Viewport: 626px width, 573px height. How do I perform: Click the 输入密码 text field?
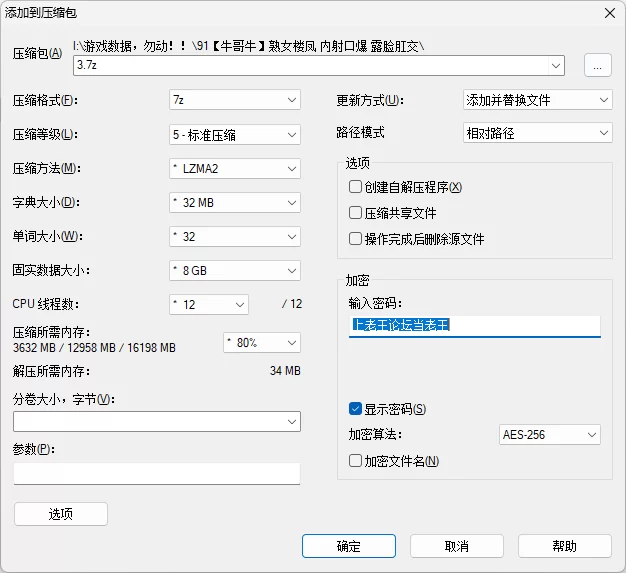tap(474, 326)
